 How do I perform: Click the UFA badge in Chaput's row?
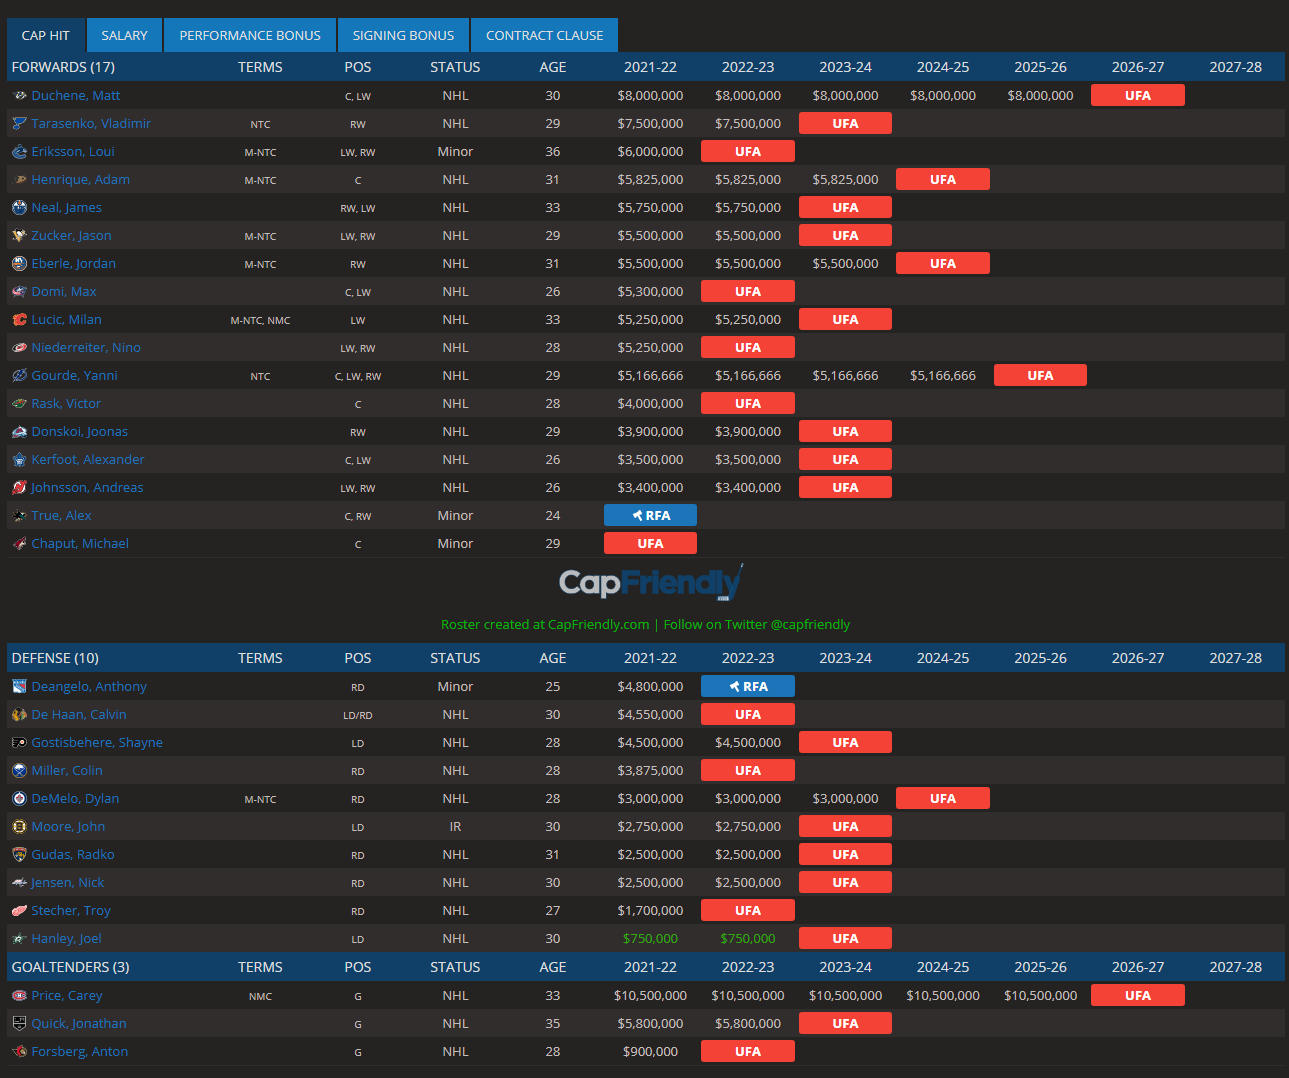pyautogui.click(x=650, y=544)
